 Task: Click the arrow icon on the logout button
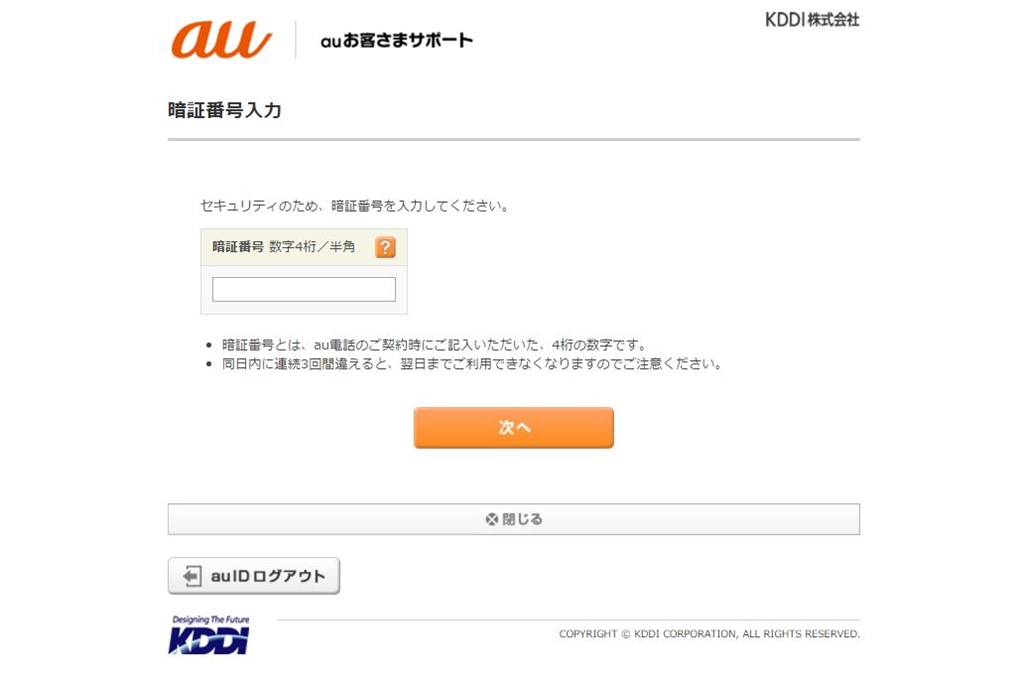pos(191,576)
